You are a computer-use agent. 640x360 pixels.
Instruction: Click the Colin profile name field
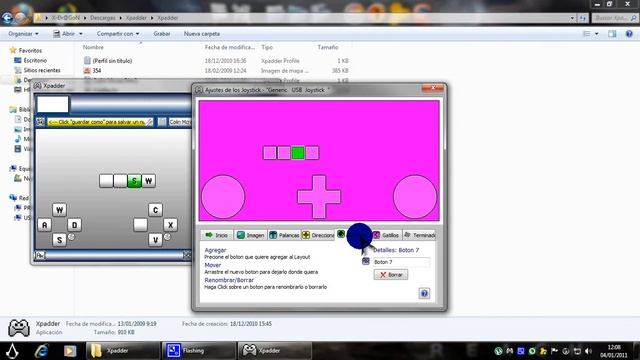[180, 122]
